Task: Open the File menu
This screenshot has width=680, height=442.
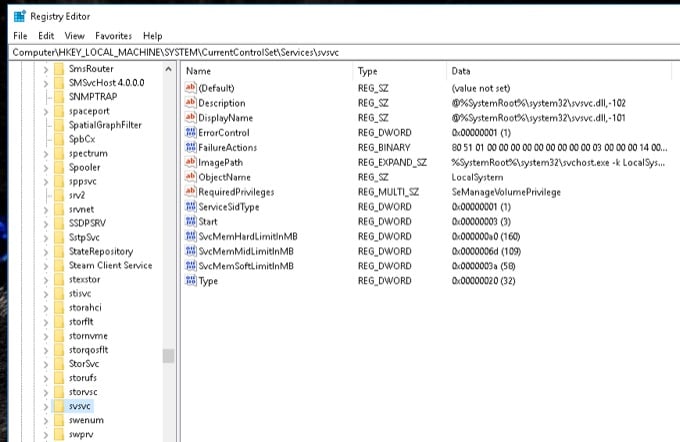Action: click(20, 36)
